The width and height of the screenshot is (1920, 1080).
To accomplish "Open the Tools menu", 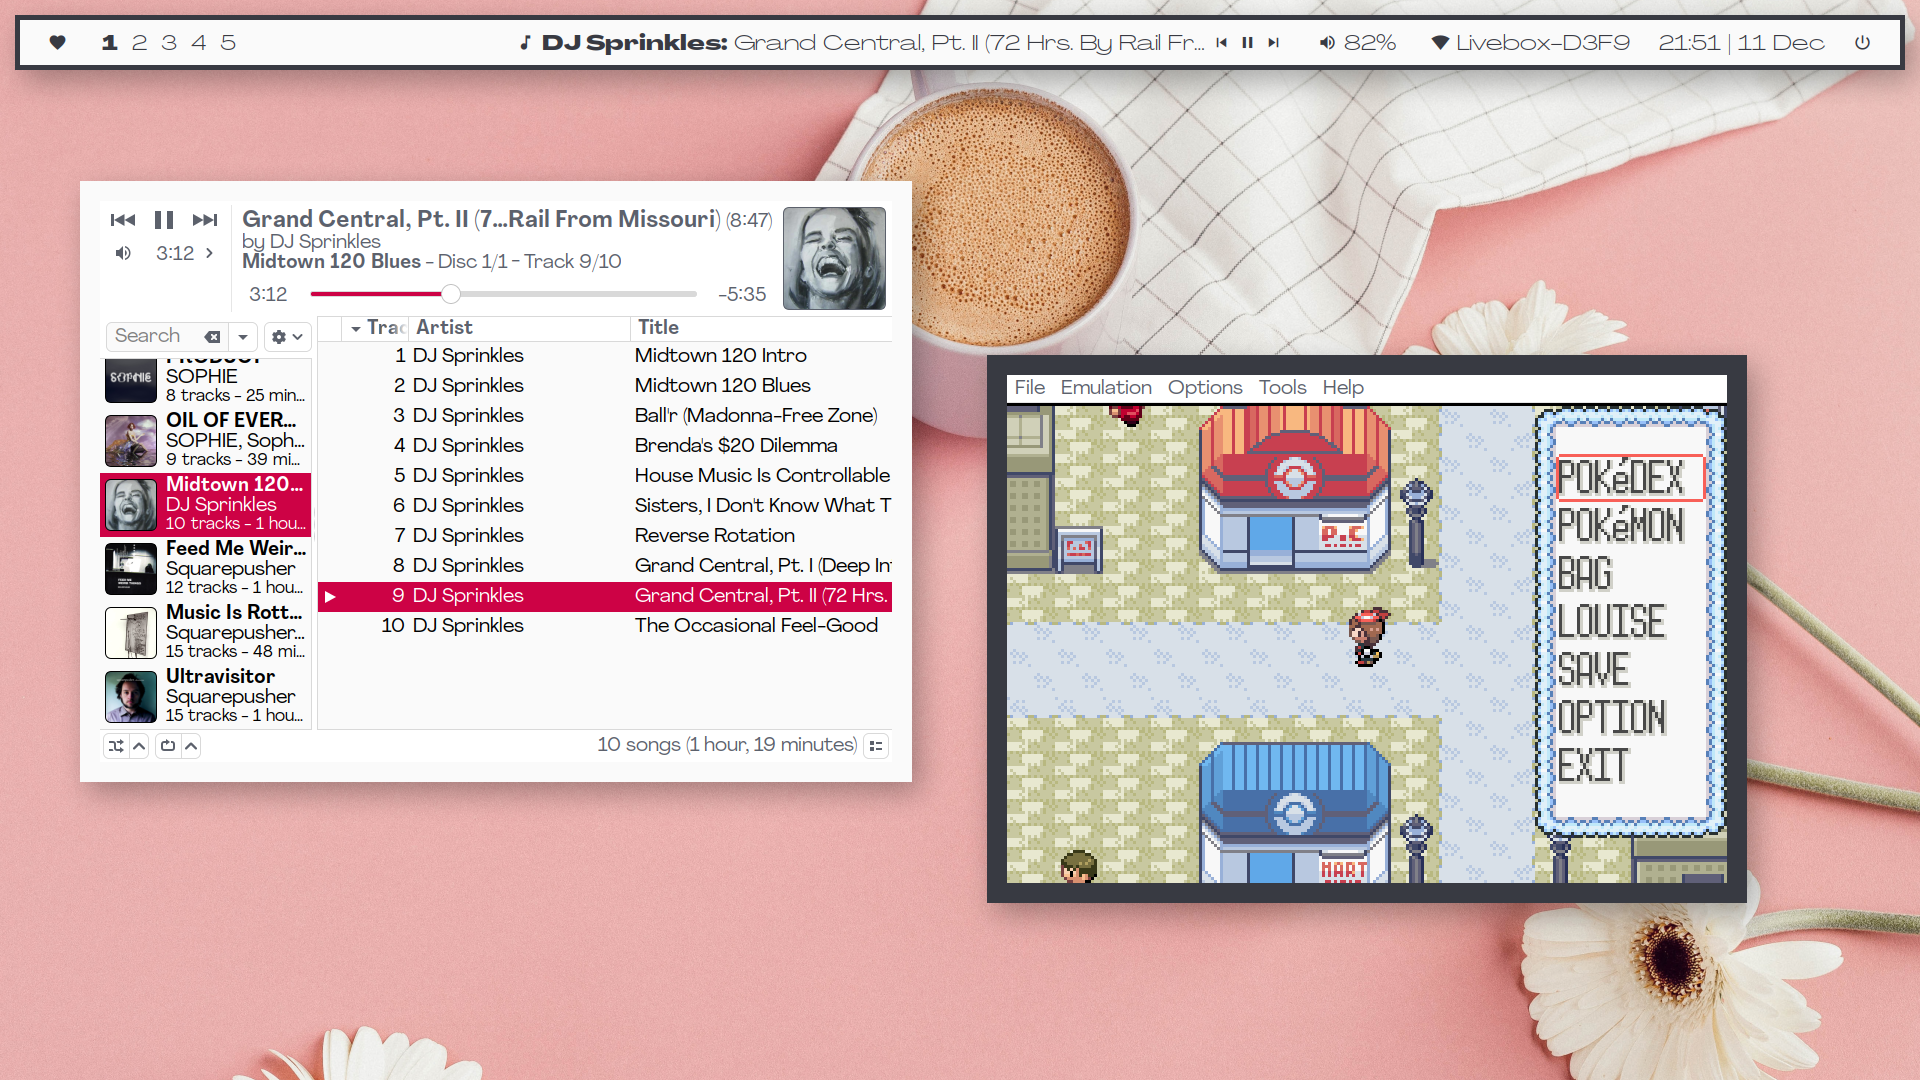I will [x=1282, y=388].
